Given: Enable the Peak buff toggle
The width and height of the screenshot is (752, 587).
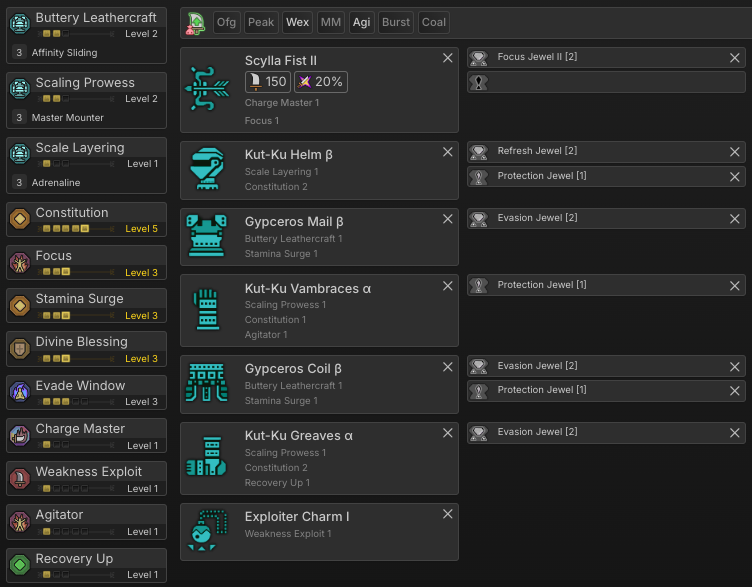Looking at the screenshot, I should tap(261, 22).
